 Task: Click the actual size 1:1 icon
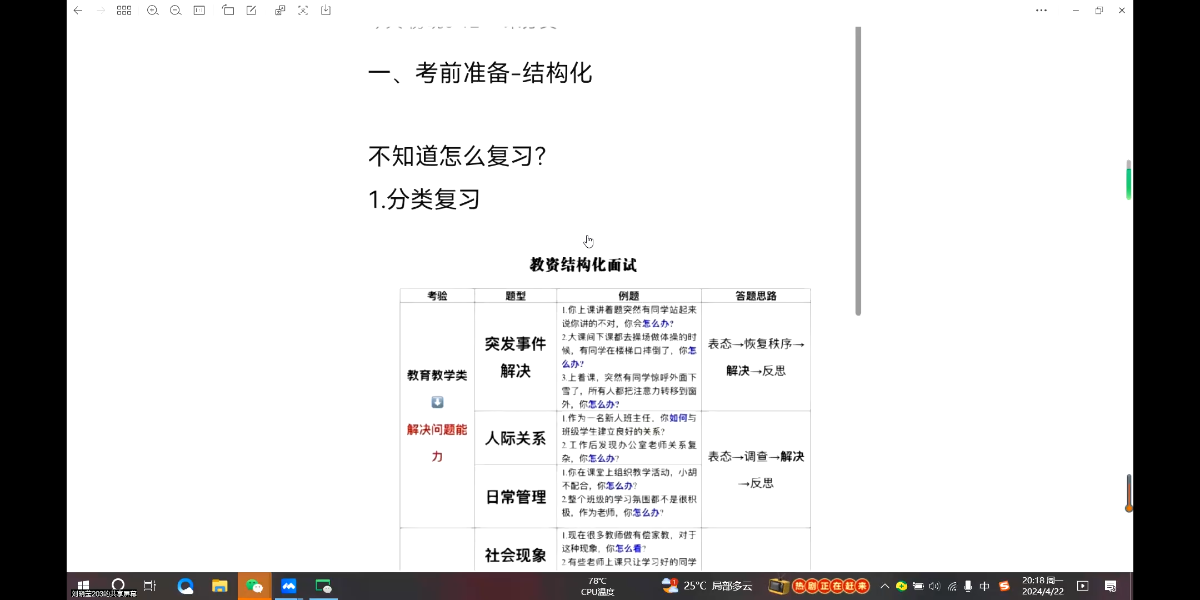pyautogui.click(x=199, y=10)
